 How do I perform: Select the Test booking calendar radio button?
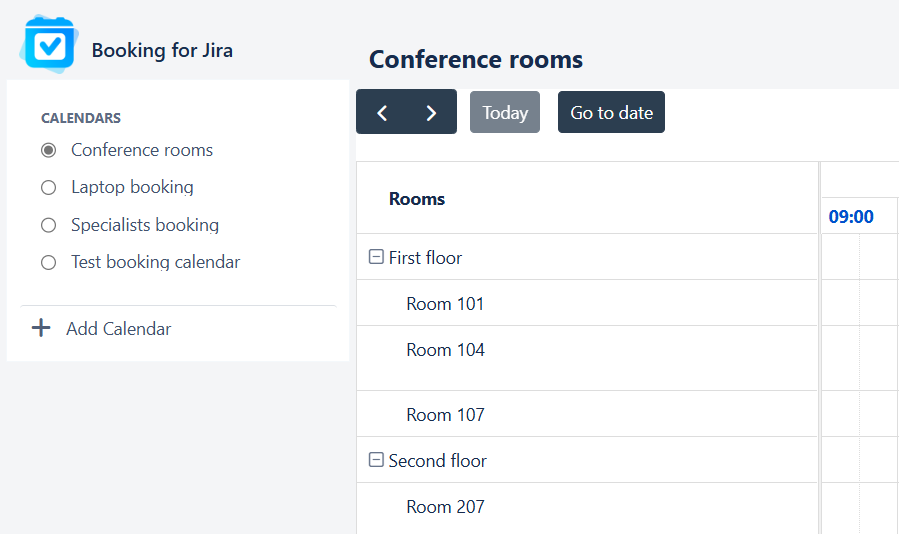48,263
